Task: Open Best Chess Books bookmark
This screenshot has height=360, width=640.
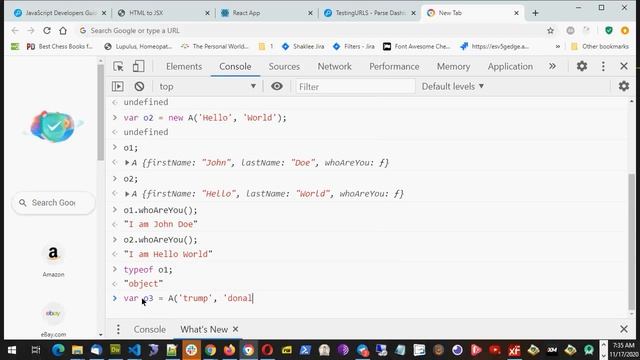Action: point(59,47)
